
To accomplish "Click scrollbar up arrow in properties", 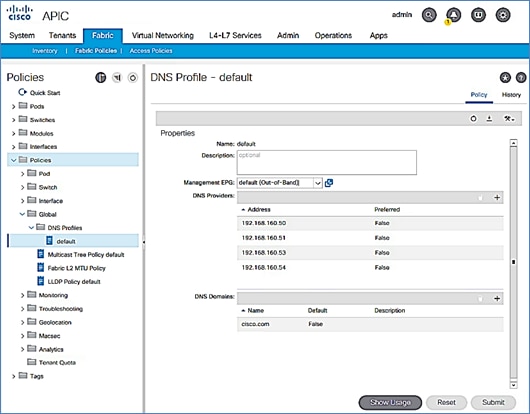I will coord(513,143).
